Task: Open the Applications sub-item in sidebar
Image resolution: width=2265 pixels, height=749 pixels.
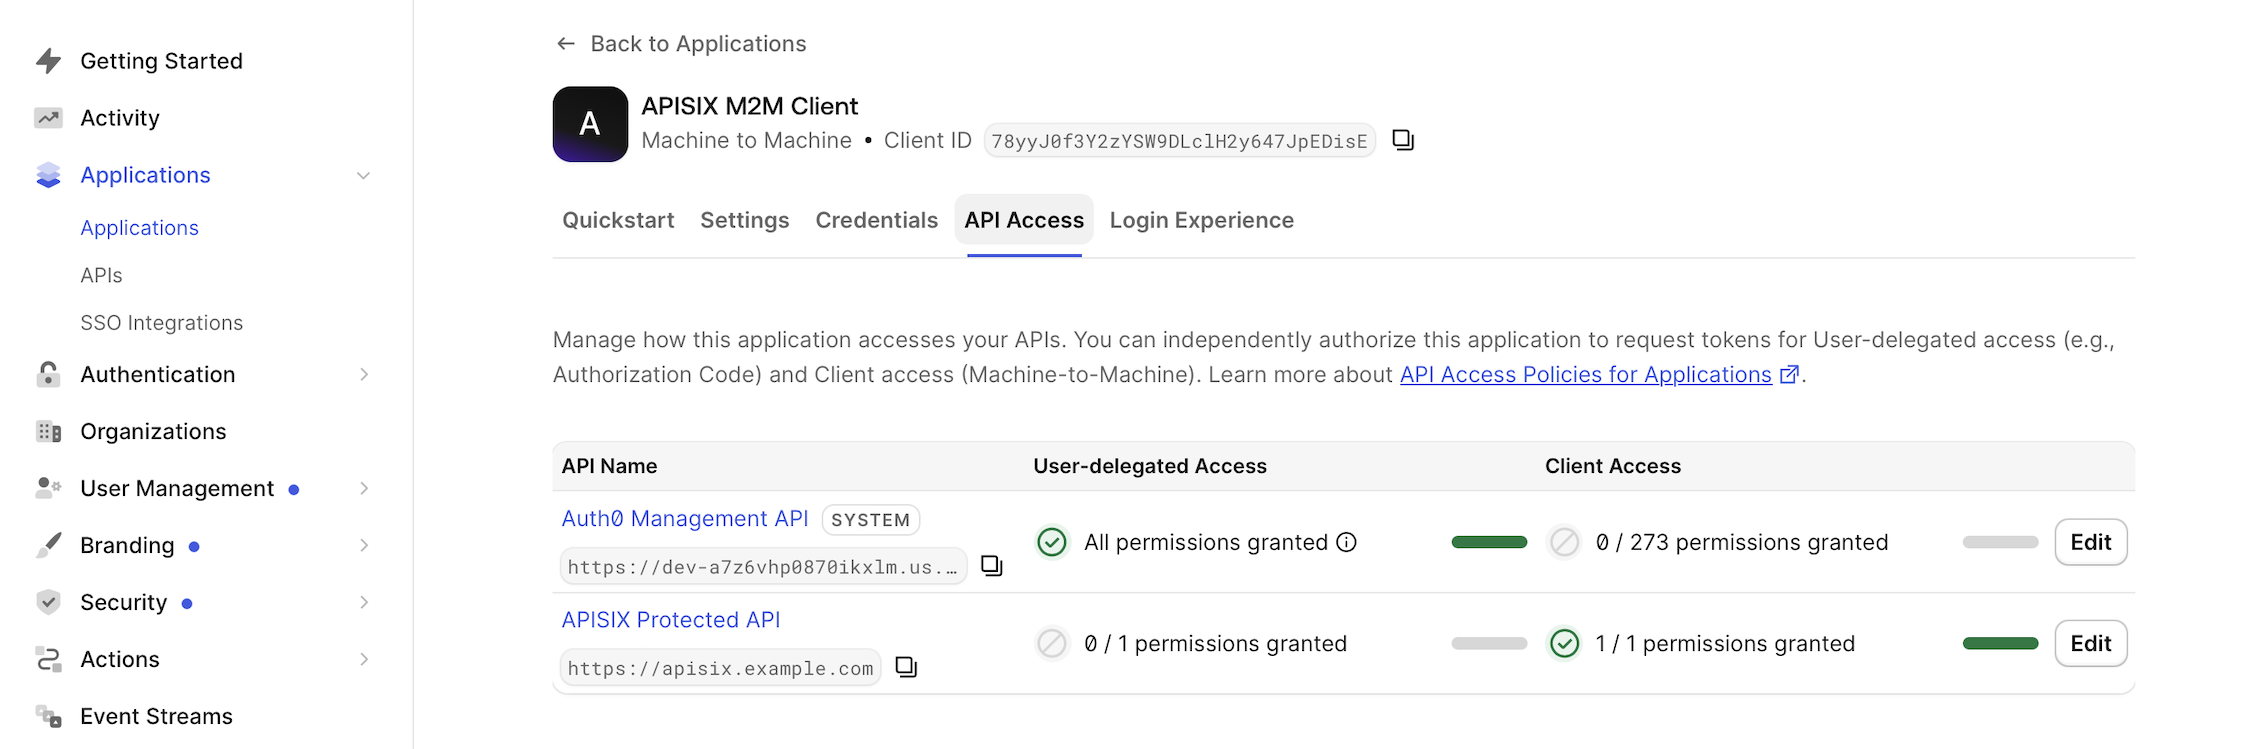Action: (x=140, y=228)
